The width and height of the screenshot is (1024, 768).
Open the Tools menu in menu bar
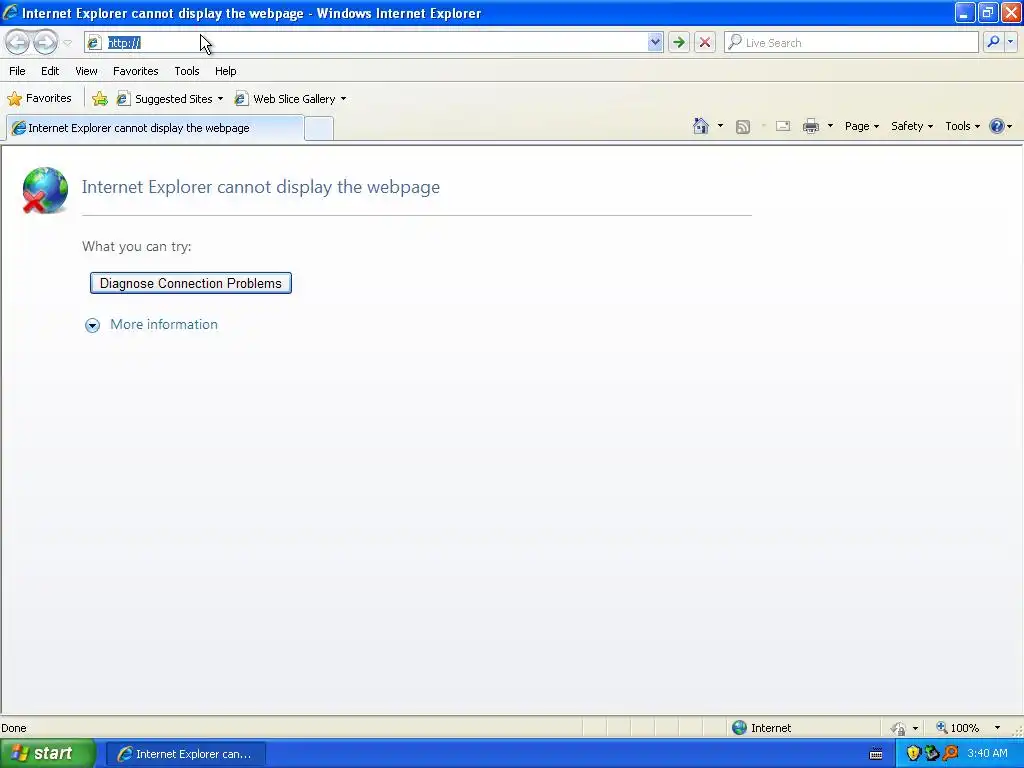[x=187, y=71]
